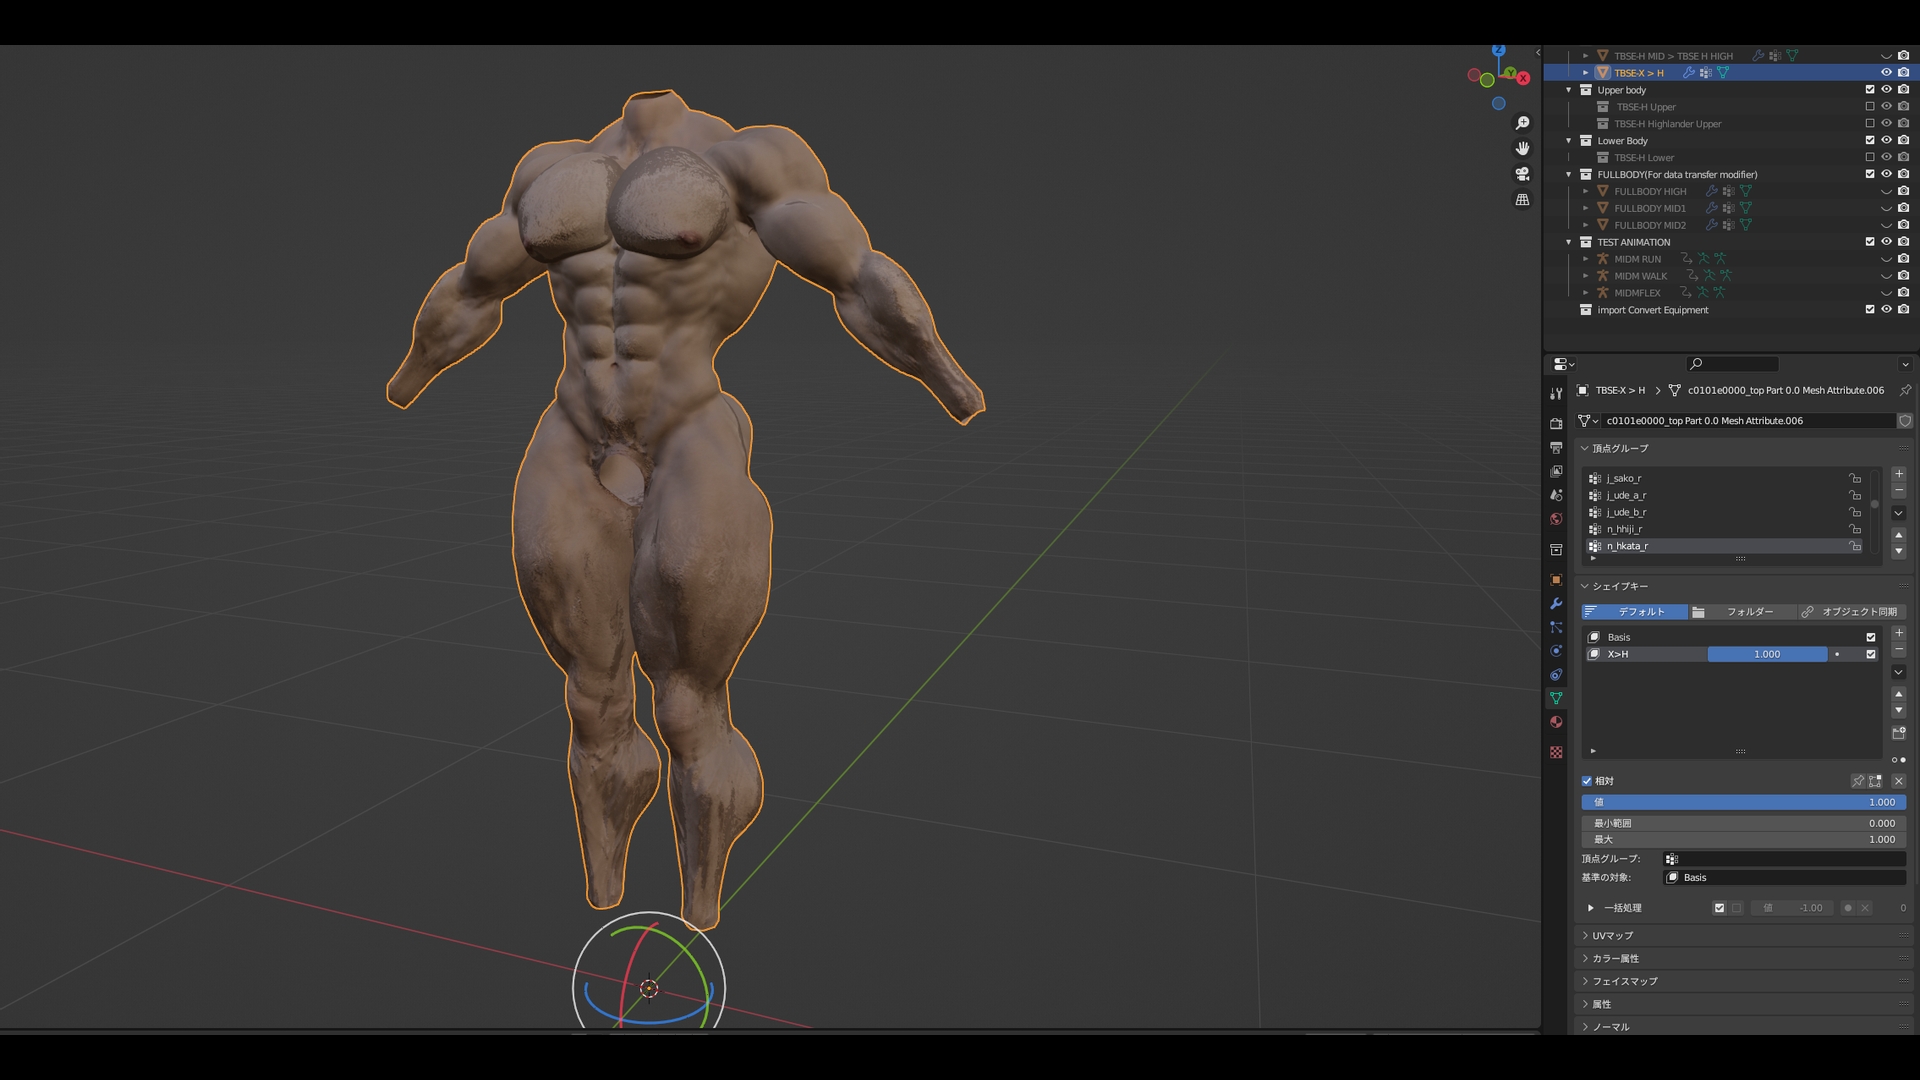Toggle TEST ANIMATION collection eye icon
Viewport: 1920px width, 1080px height.
coord(1886,242)
